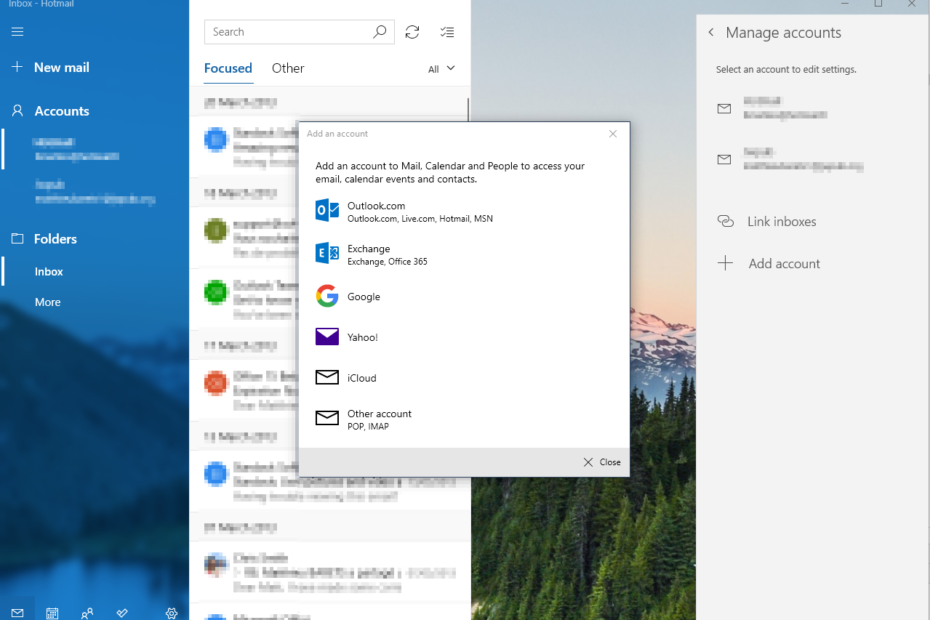Switch to the Focused tab
930x620 pixels.
pos(228,68)
